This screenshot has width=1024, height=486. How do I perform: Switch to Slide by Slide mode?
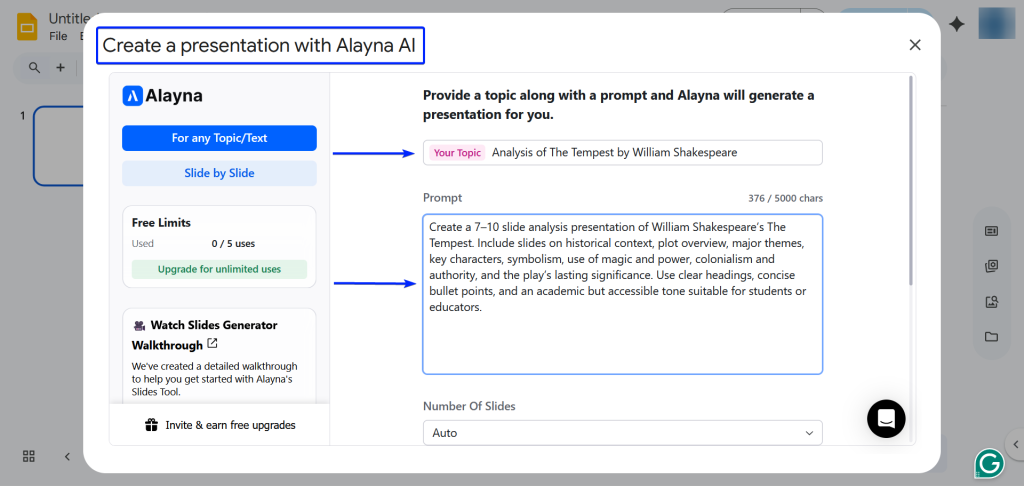tap(219, 173)
